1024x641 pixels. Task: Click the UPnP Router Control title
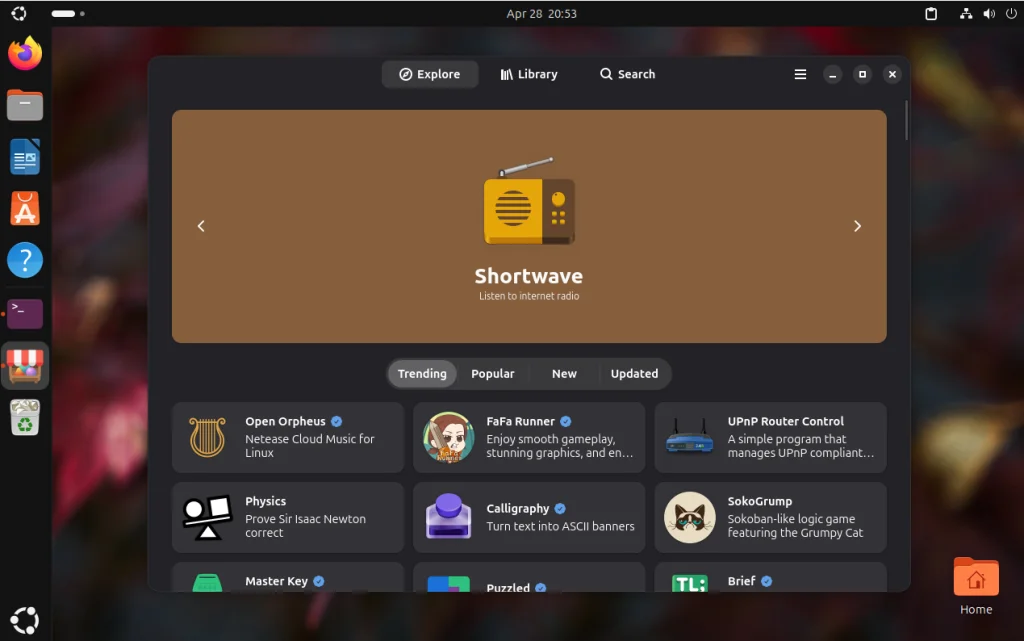coord(786,422)
